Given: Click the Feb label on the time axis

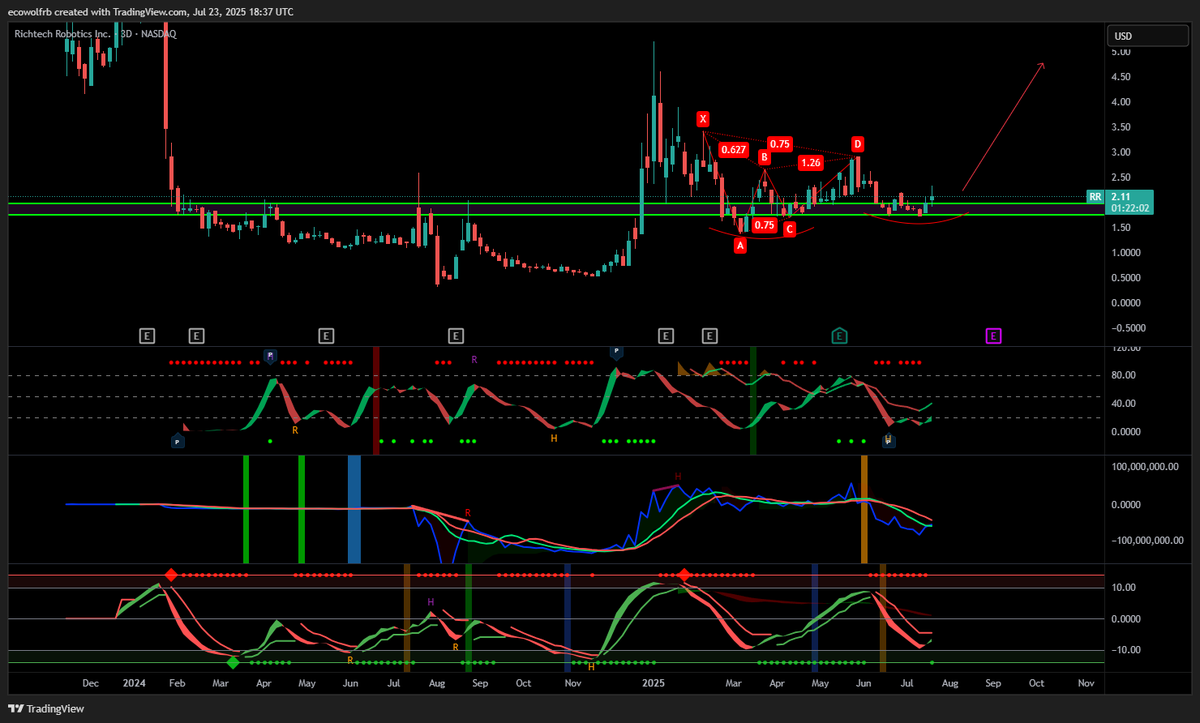Looking at the screenshot, I should [177, 684].
